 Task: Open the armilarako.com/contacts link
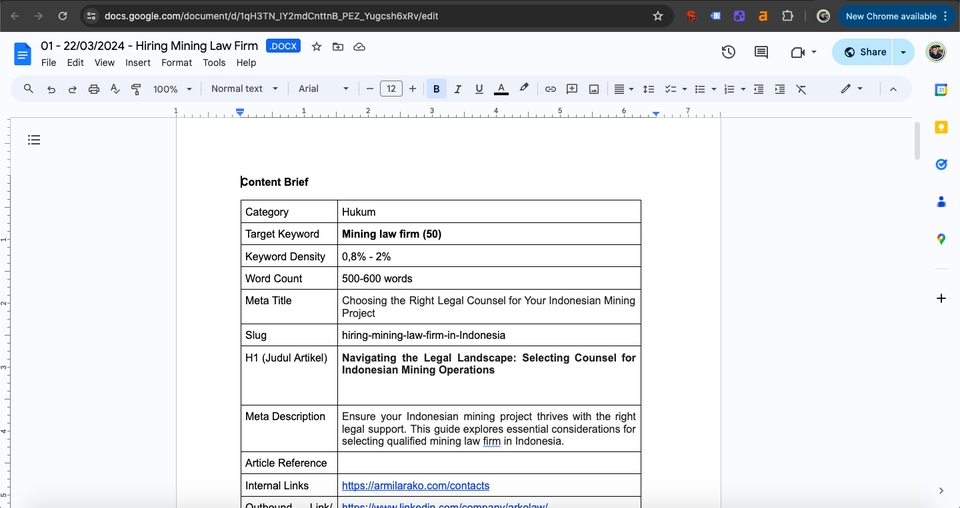415,486
